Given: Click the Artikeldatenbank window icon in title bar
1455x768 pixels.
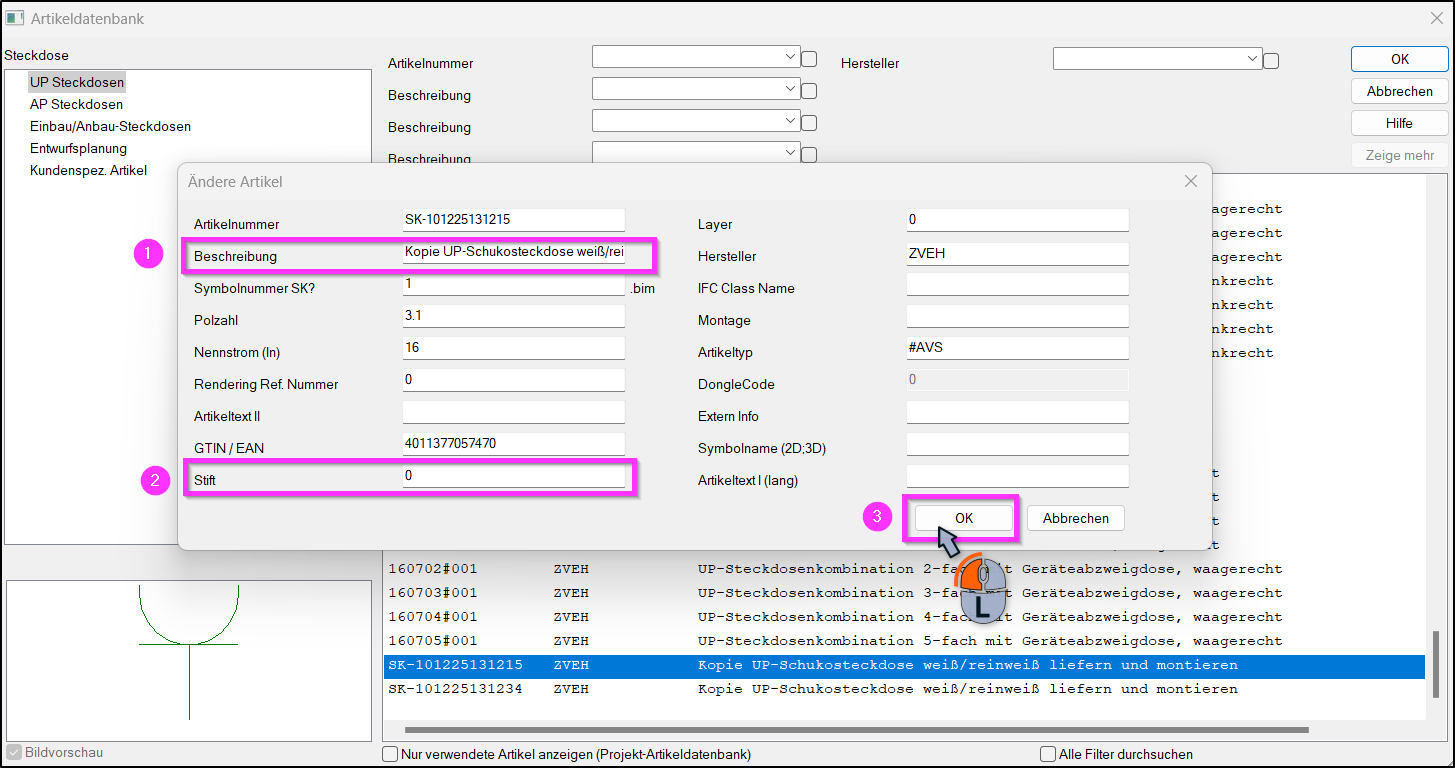Looking at the screenshot, I should [x=15, y=17].
